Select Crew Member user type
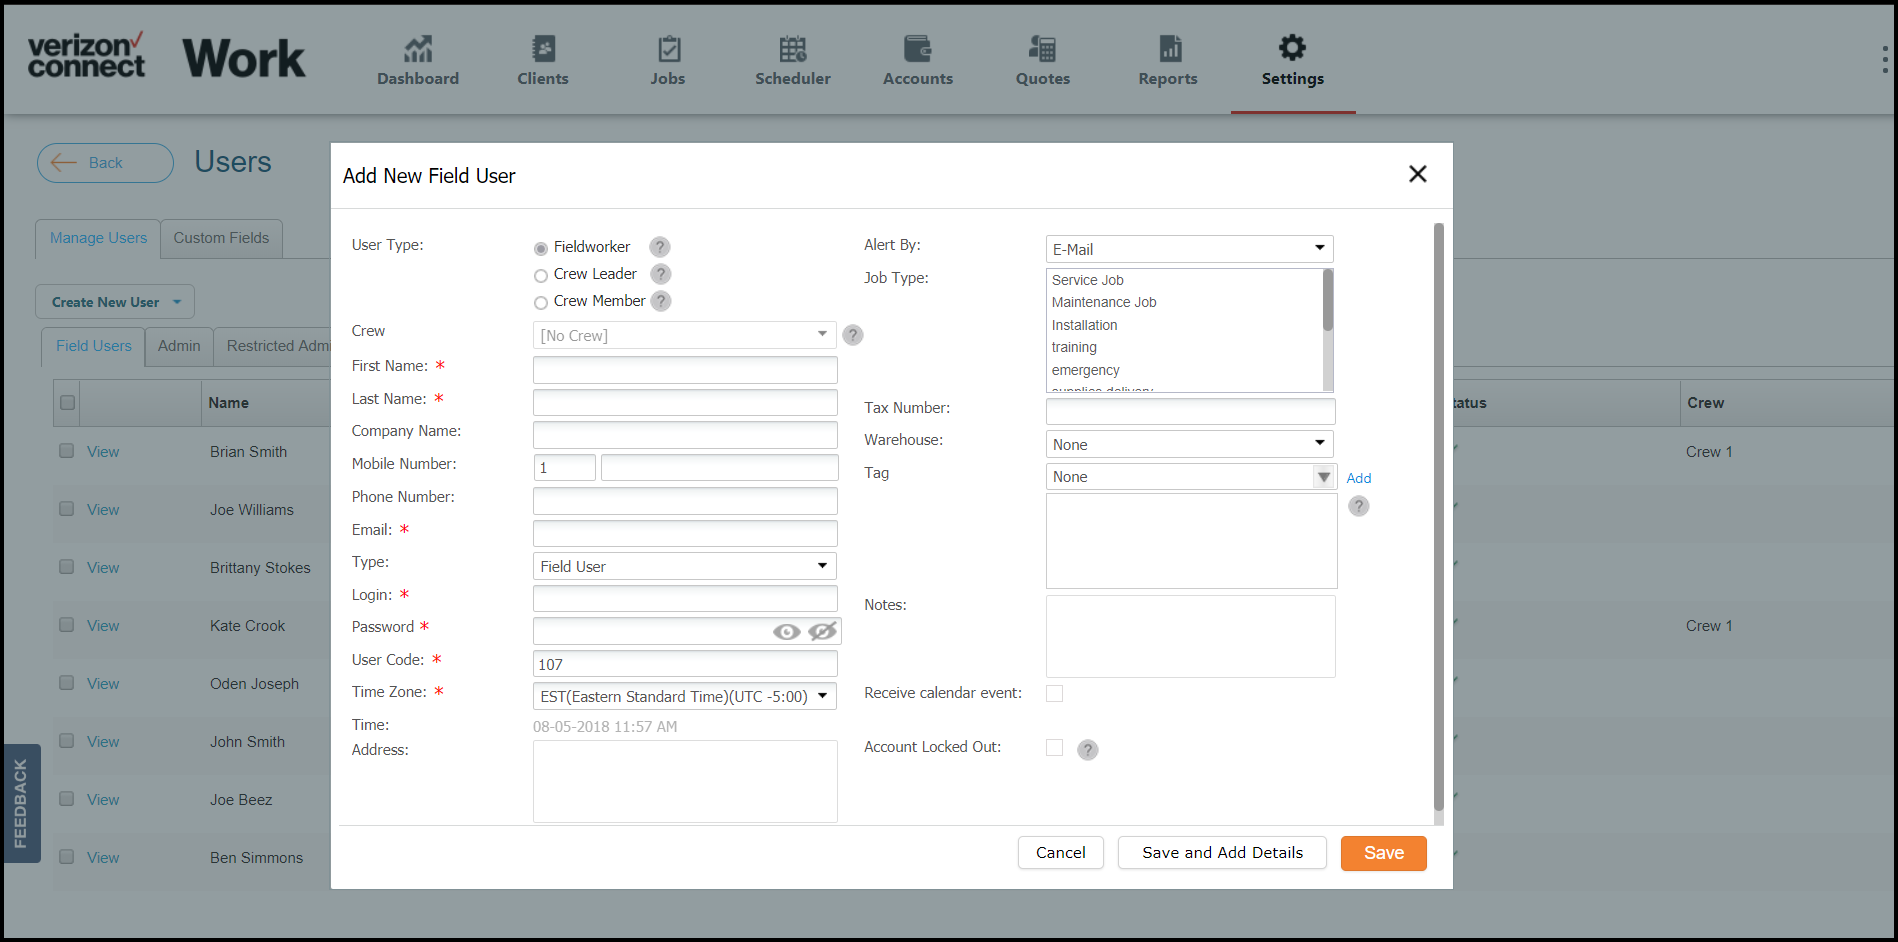Screen dimensions: 1898x942 point(541,302)
